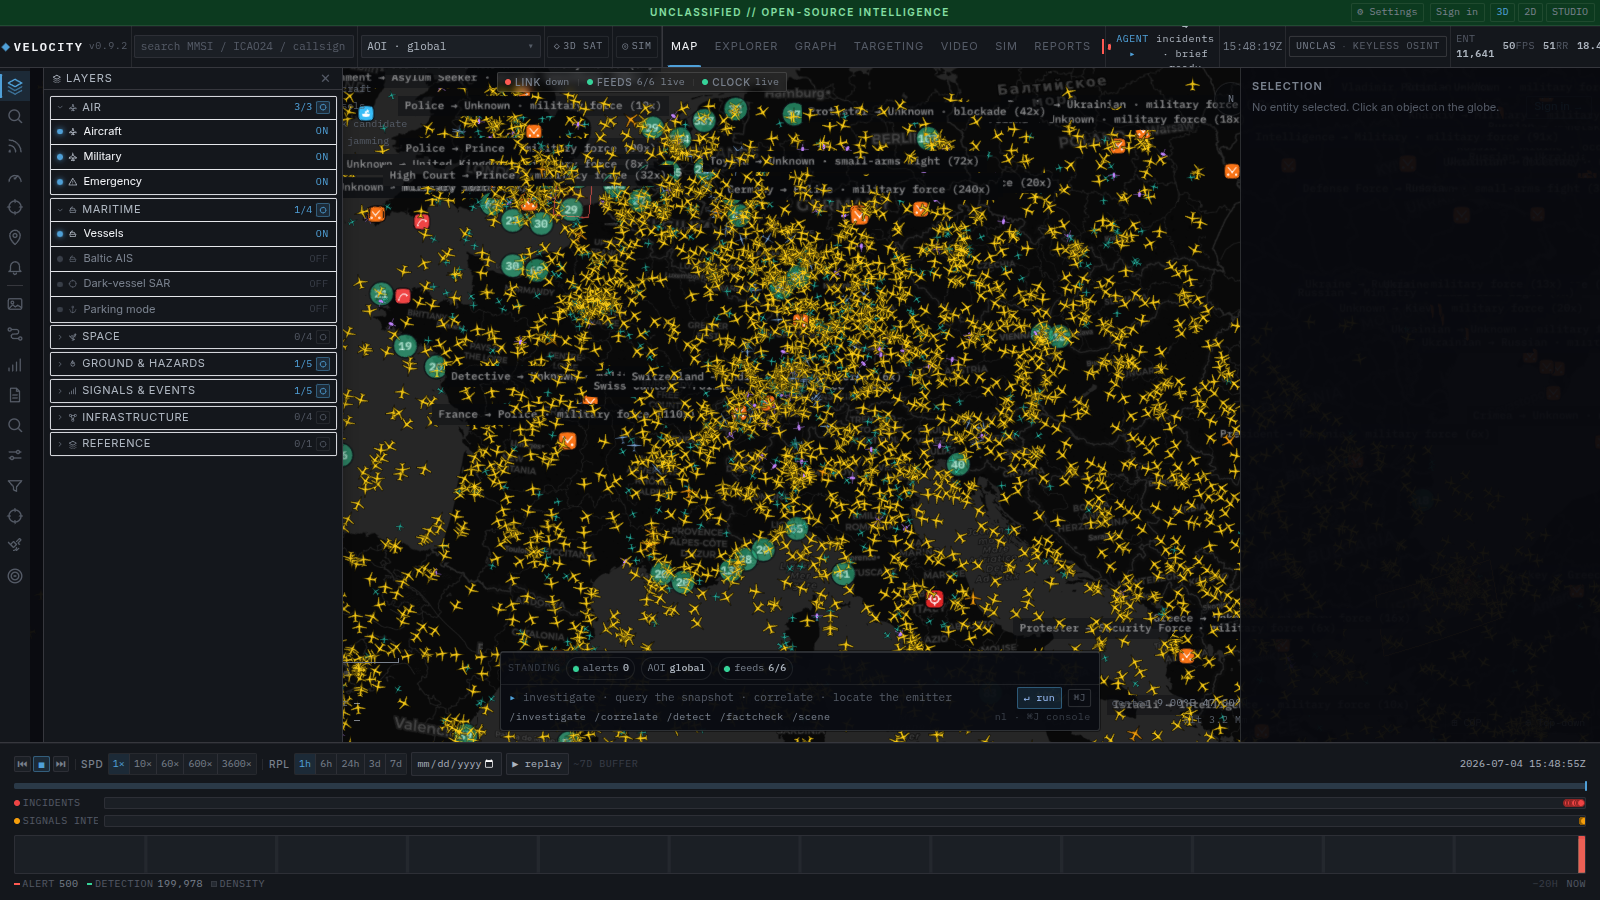The height and width of the screenshot is (900, 1600).
Task: Start replay with the replay button
Action: click(x=537, y=764)
